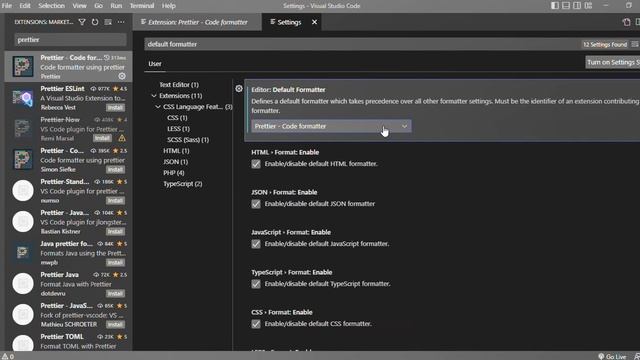Select Prettier - Code formatter extension logo

23,67
